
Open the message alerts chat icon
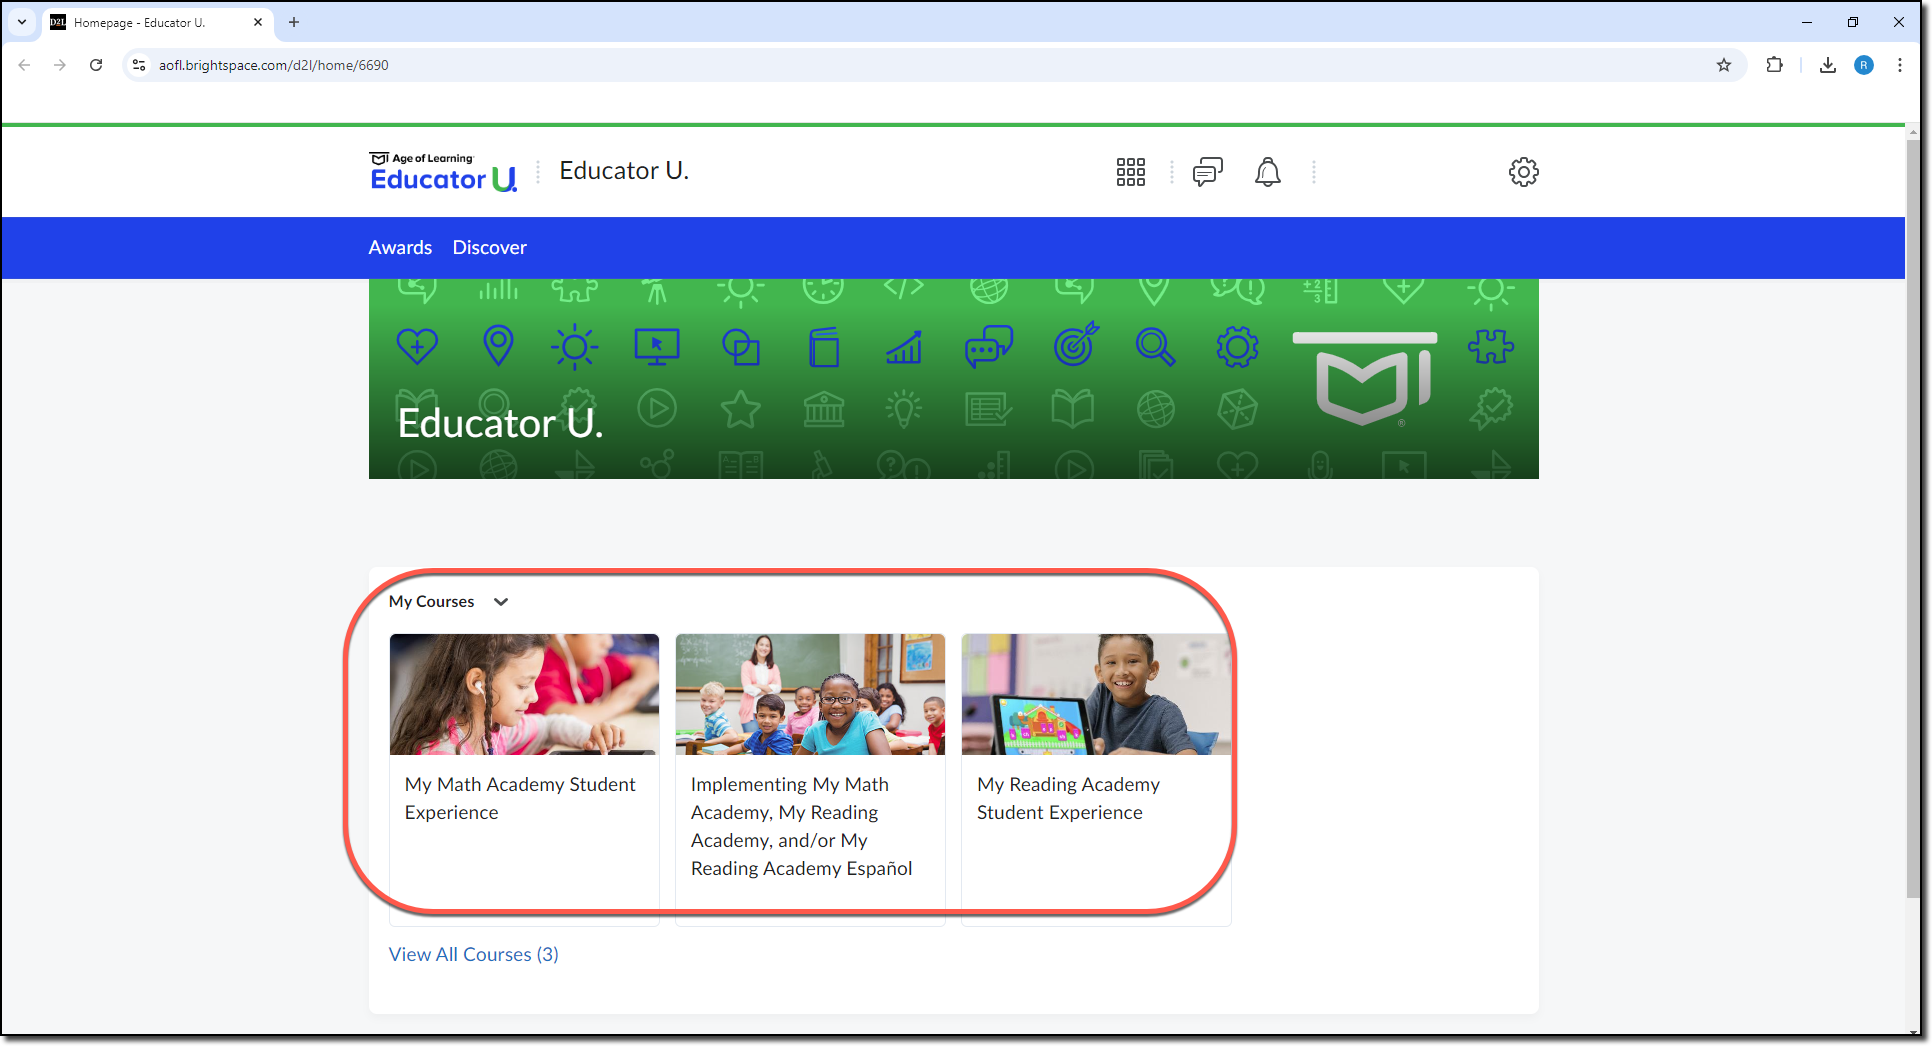pyautogui.click(x=1207, y=172)
